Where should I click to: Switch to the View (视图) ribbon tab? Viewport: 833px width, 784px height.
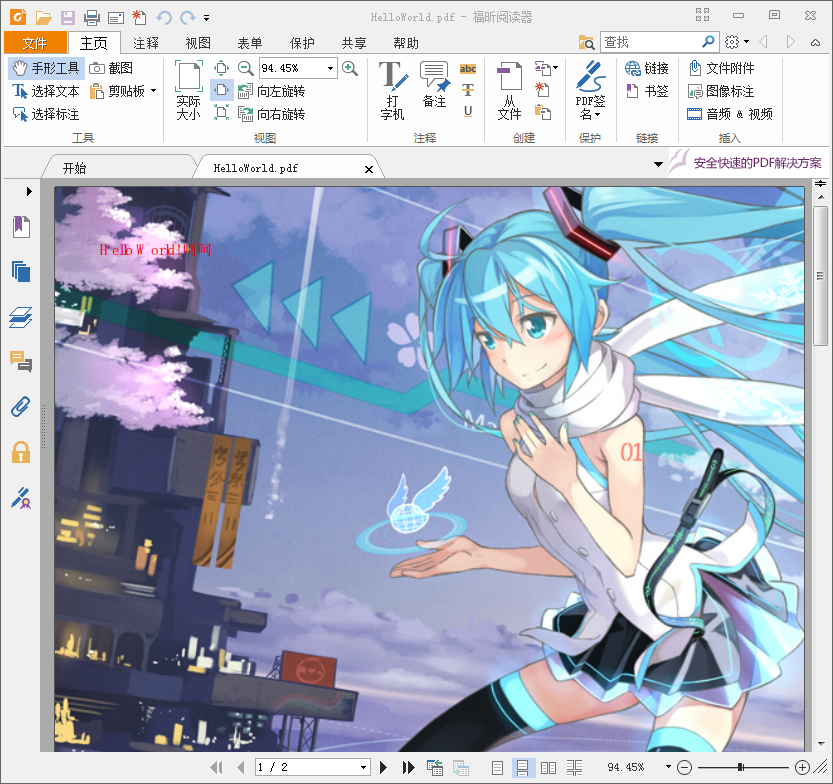(198, 43)
